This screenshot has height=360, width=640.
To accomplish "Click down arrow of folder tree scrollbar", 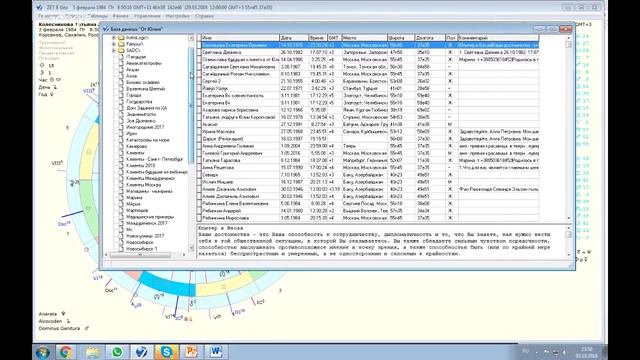I will 191,248.
